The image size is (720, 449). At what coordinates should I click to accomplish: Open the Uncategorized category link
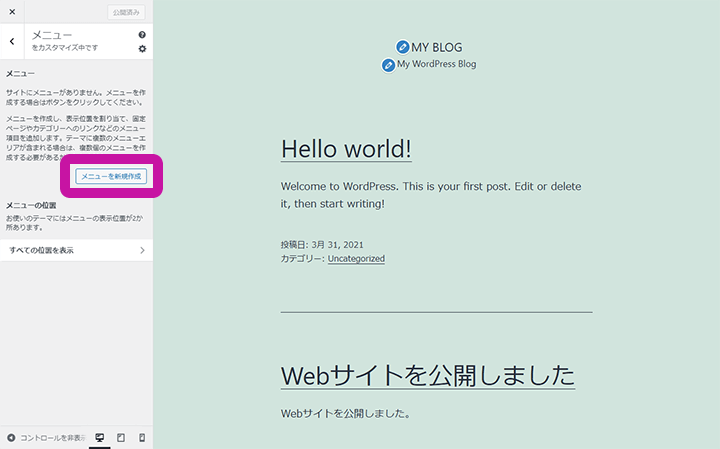pyautogui.click(x=356, y=258)
